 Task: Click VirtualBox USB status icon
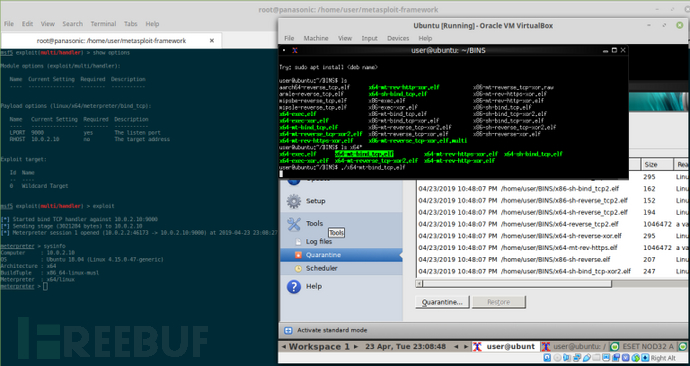coord(587,358)
